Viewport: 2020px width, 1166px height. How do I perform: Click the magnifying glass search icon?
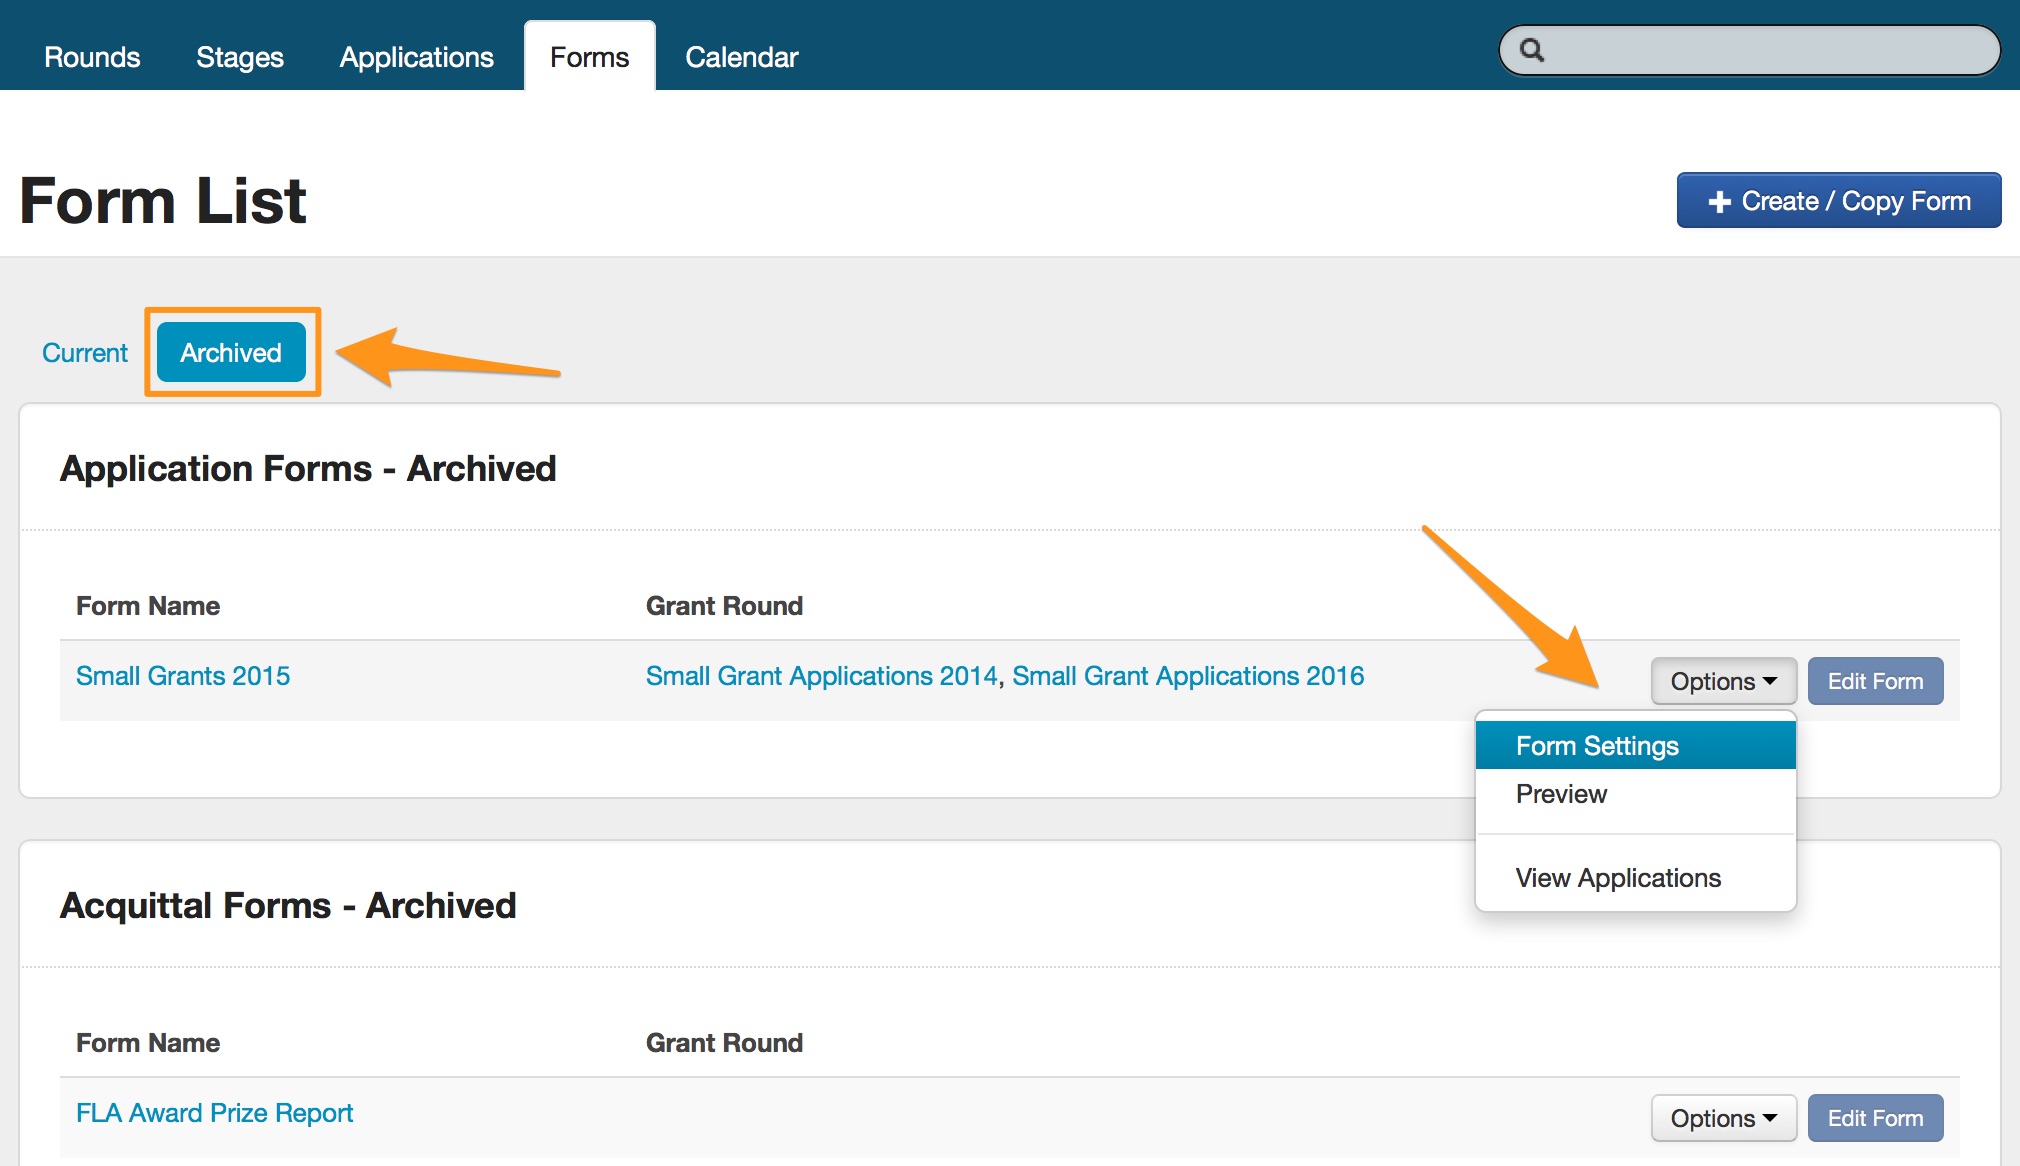[1531, 50]
